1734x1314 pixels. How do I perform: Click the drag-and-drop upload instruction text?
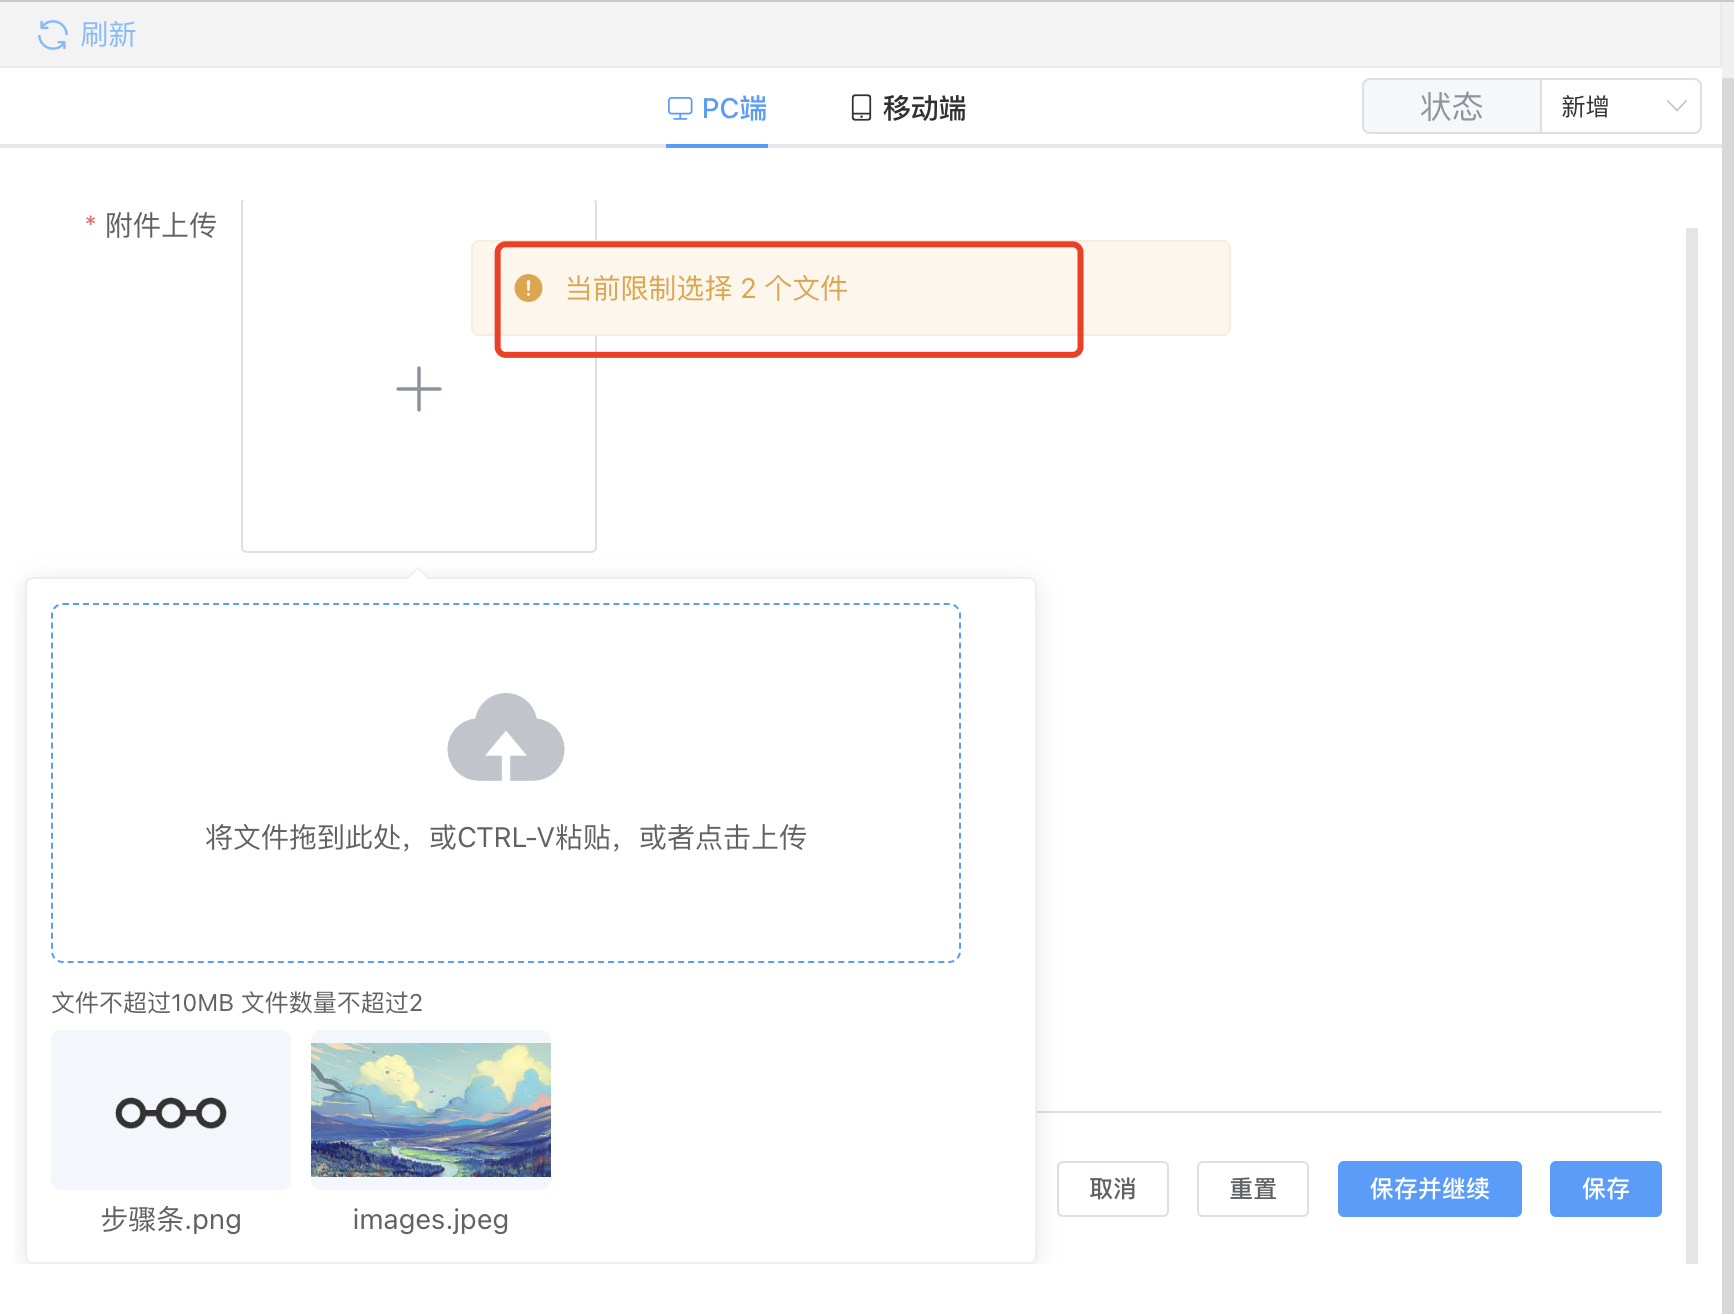[x=506, y=837]
